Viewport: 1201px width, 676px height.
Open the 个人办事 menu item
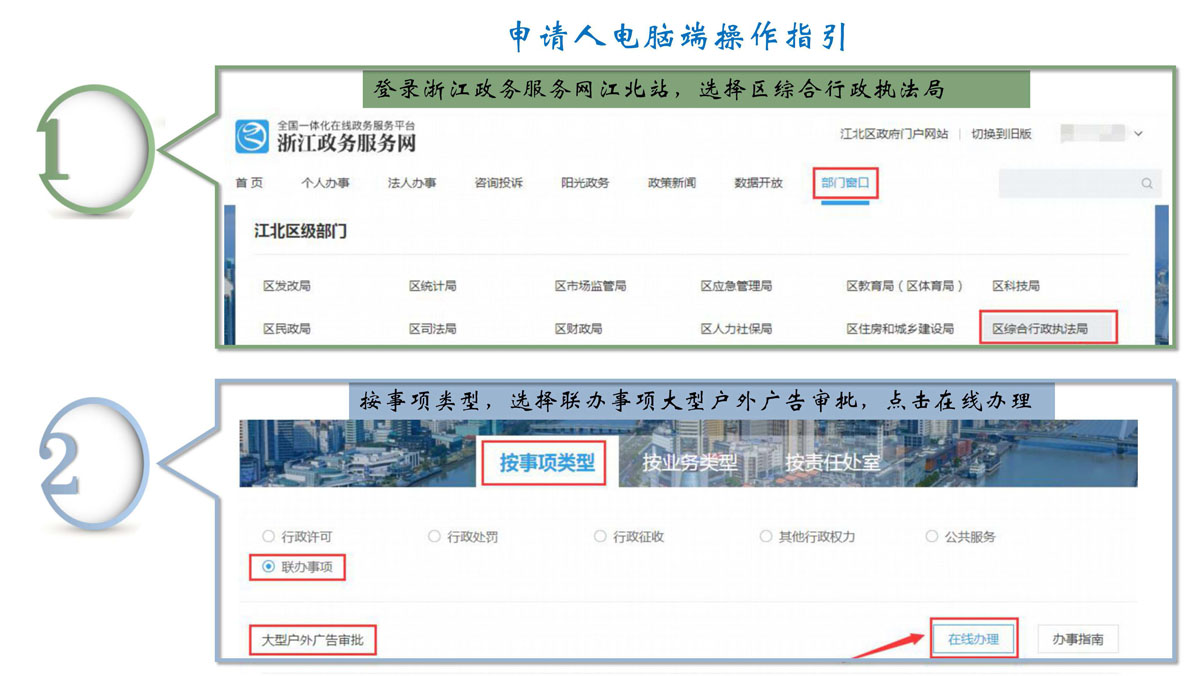point(325,183)
